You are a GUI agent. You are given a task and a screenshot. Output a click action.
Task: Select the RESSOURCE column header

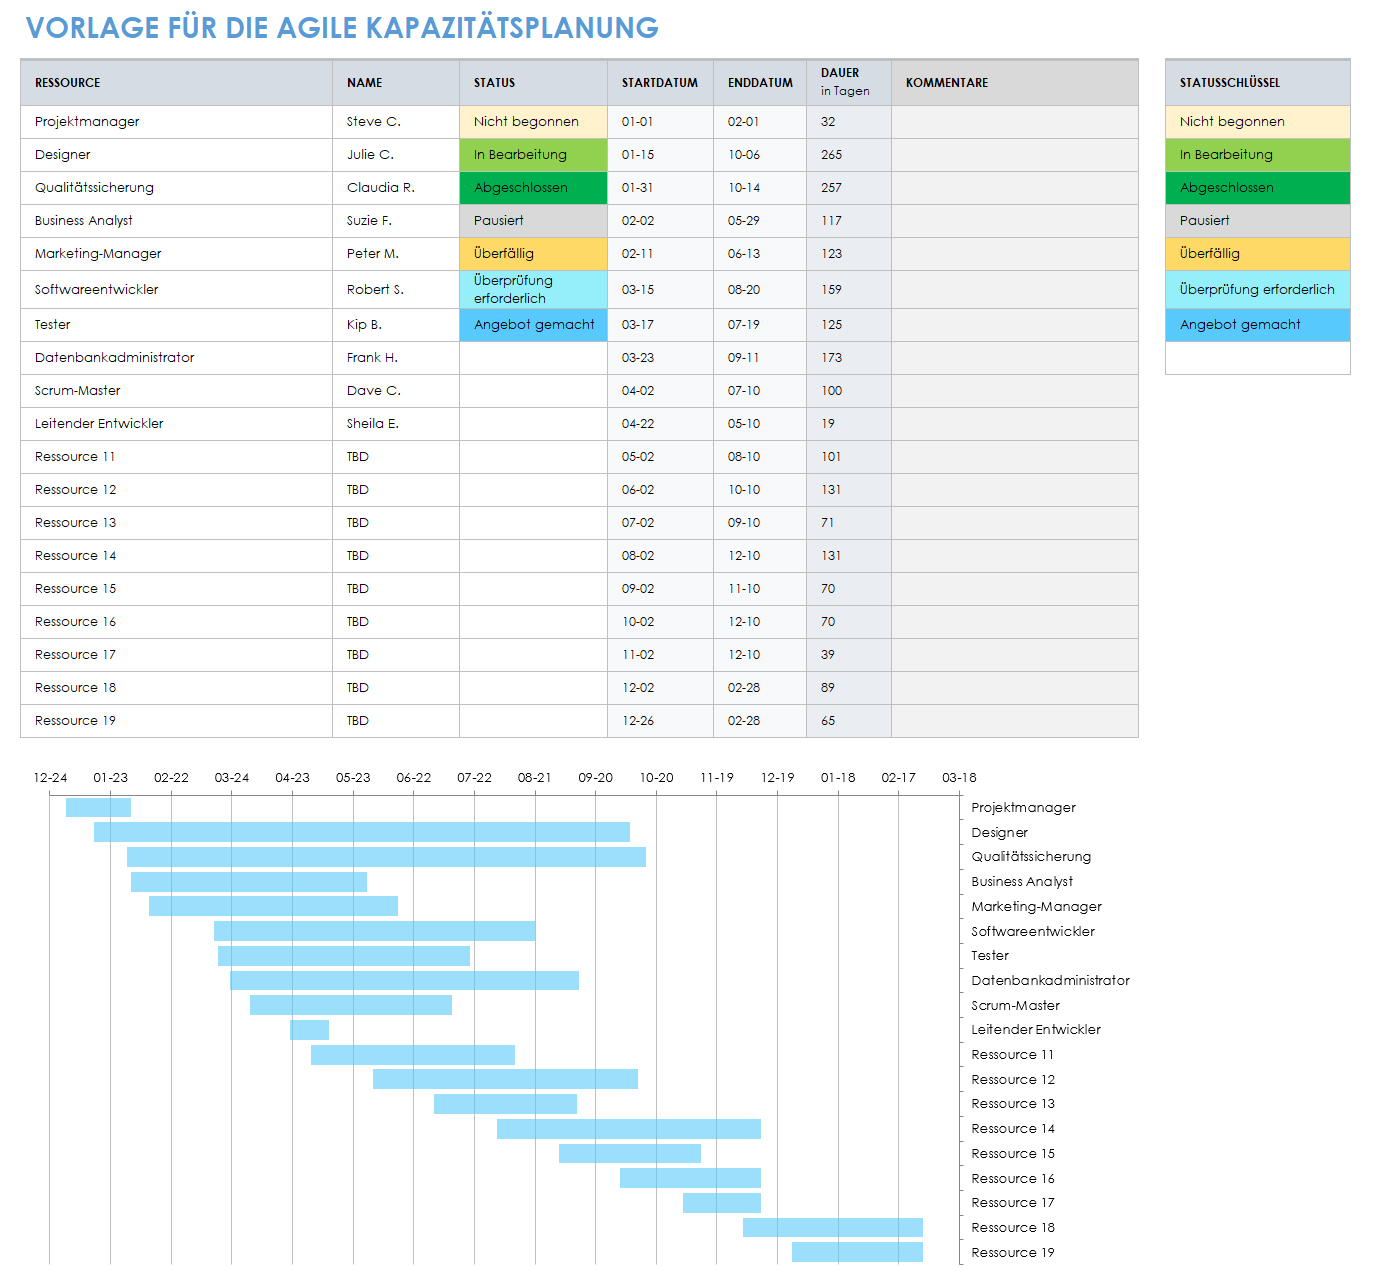pyautogui.click(x=176, y=83)
